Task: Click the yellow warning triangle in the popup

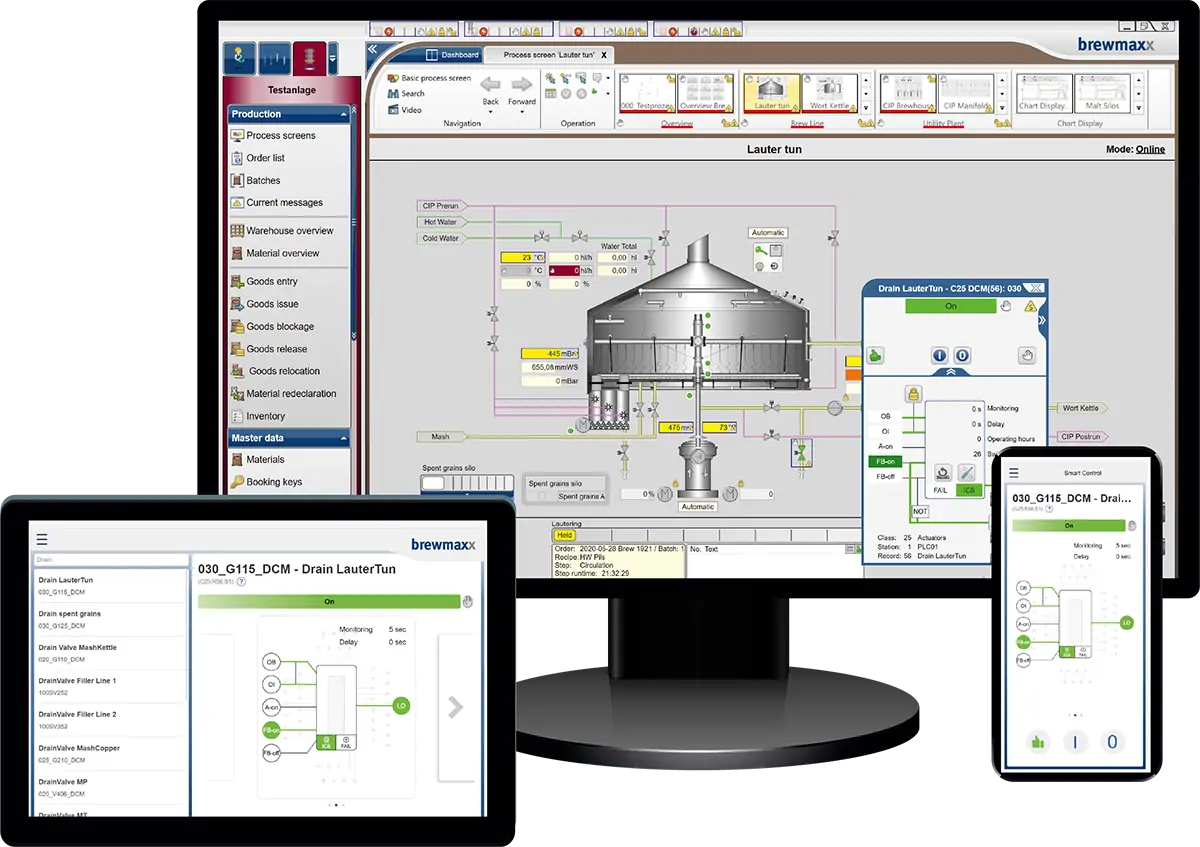Action: pos(1030,306)
